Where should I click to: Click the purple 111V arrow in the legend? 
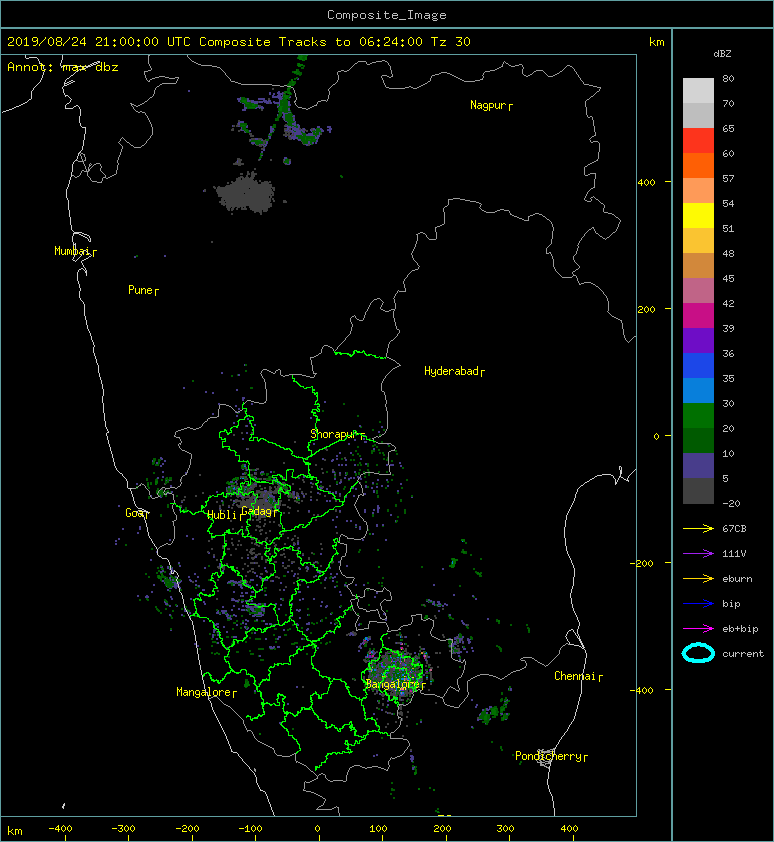coord(698,554)
